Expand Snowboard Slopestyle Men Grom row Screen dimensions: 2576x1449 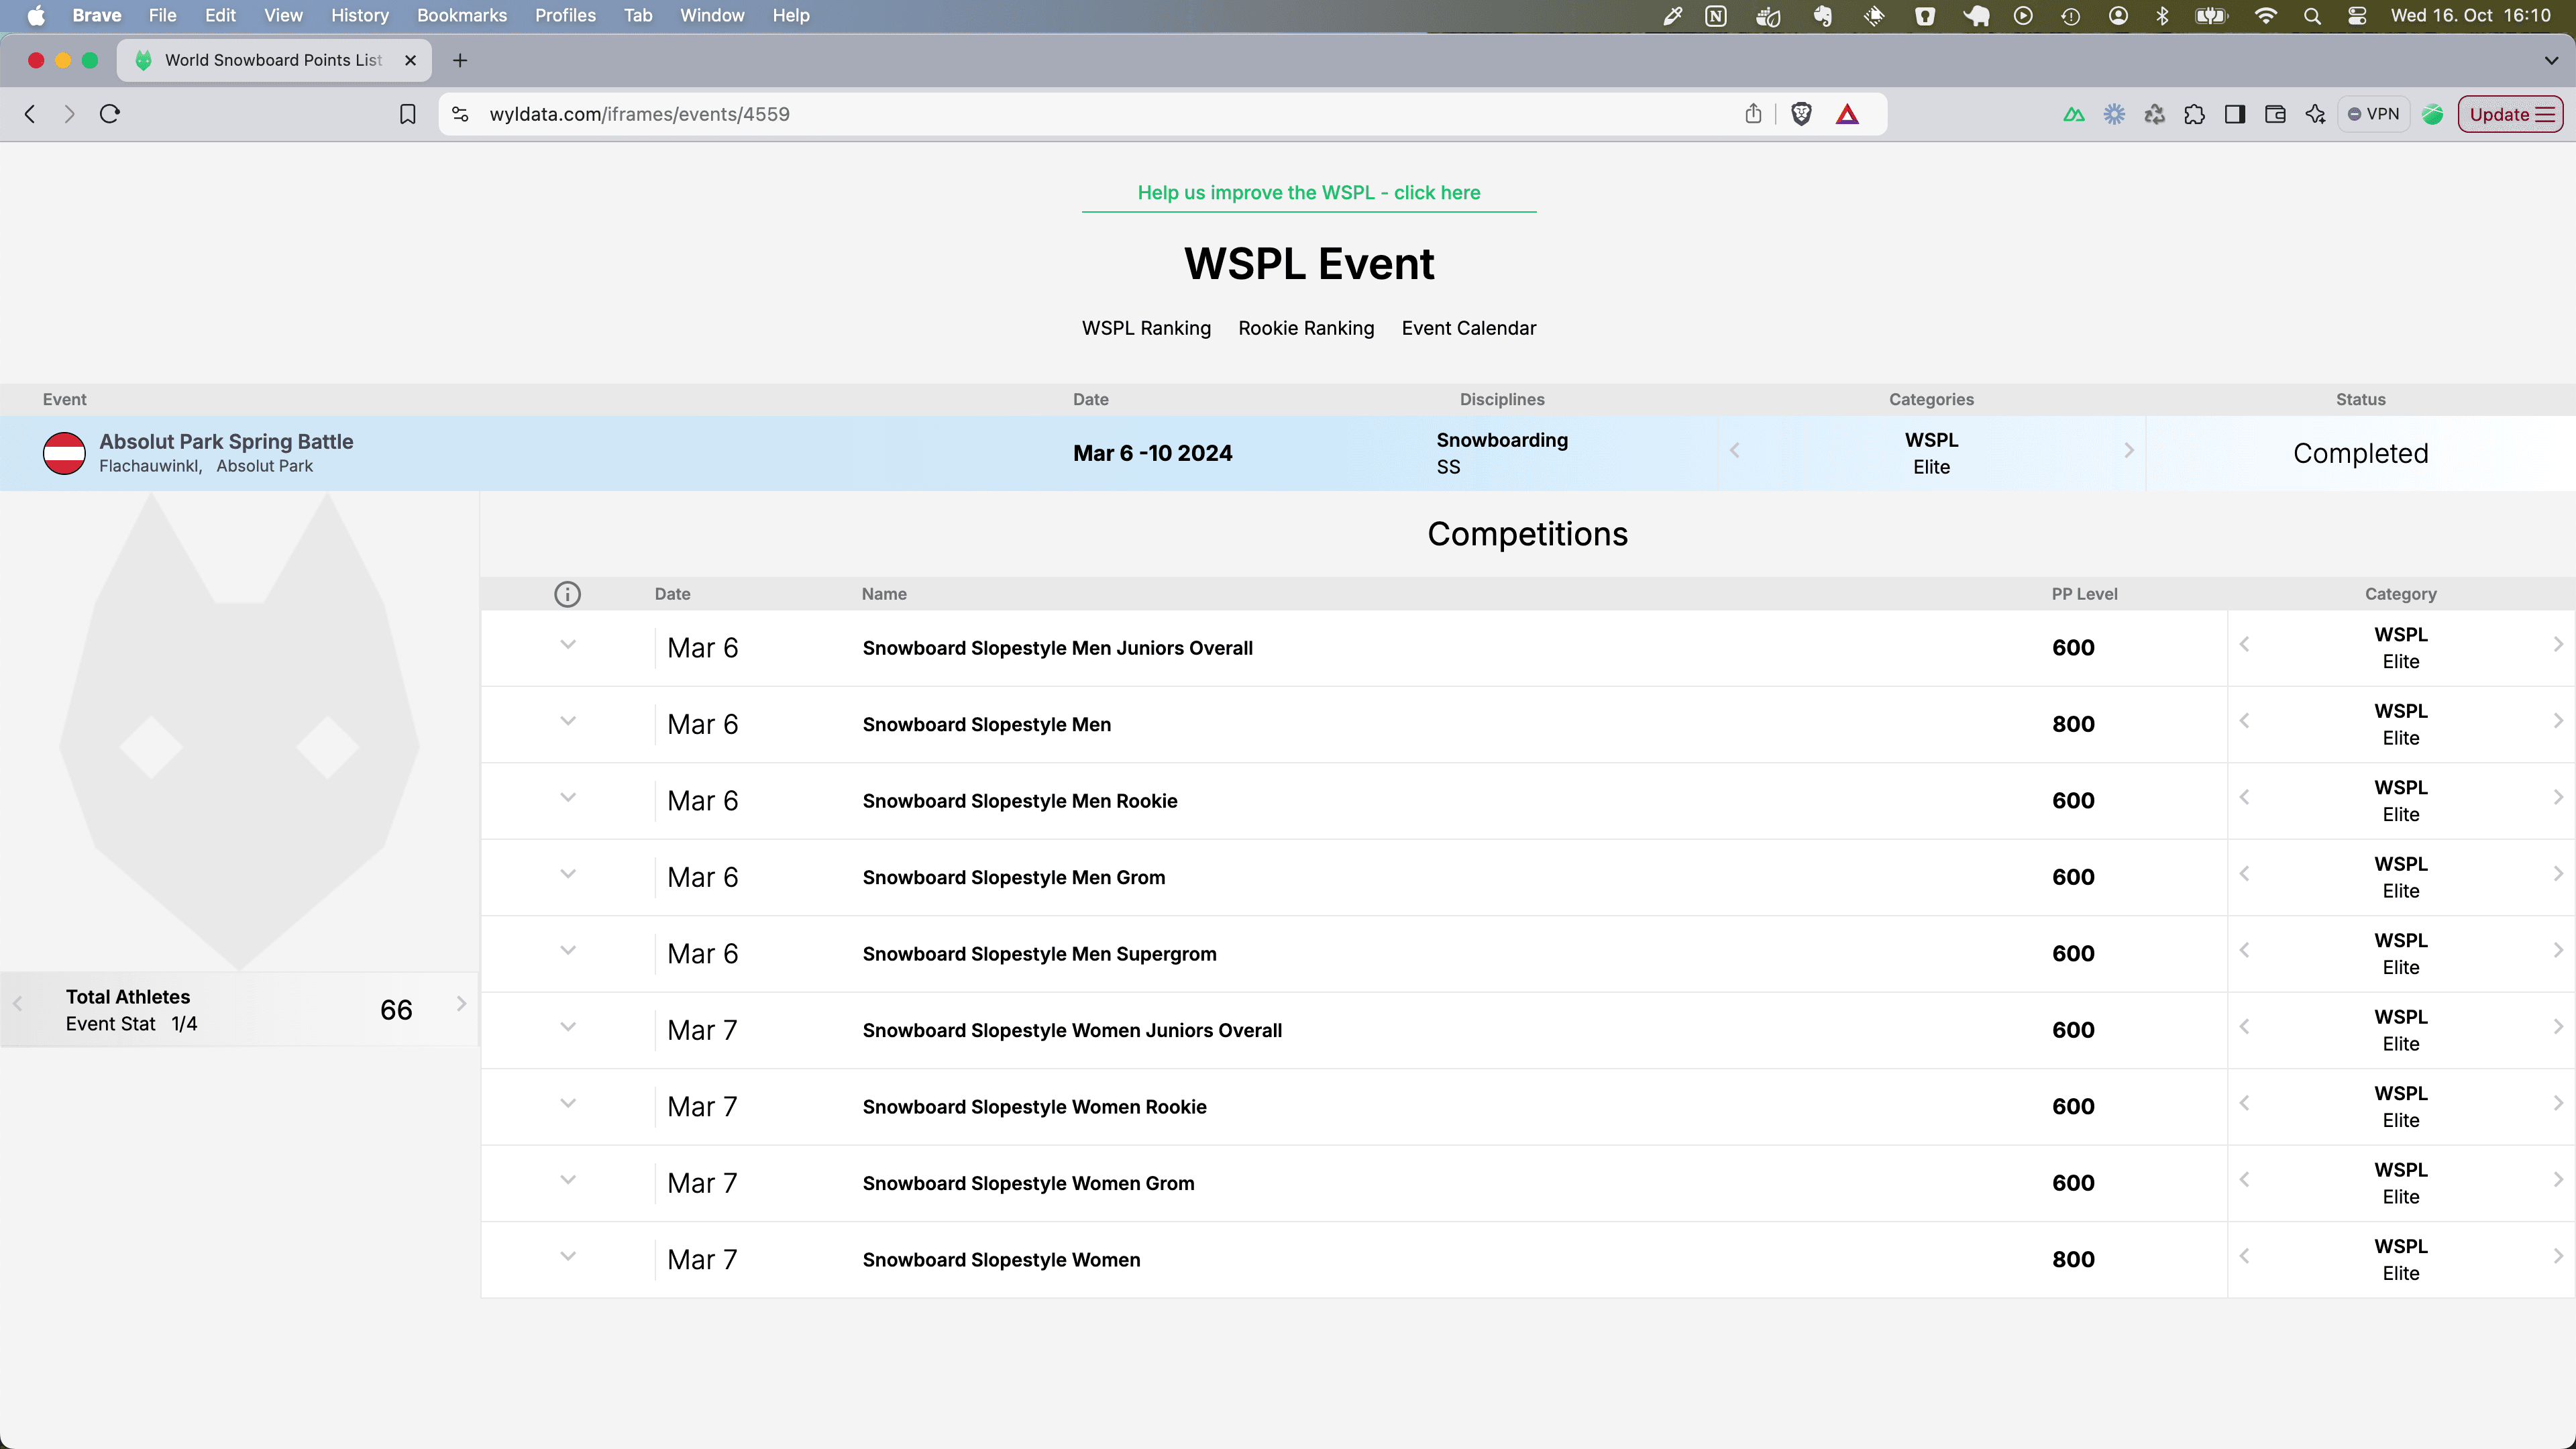coord(567,874)
